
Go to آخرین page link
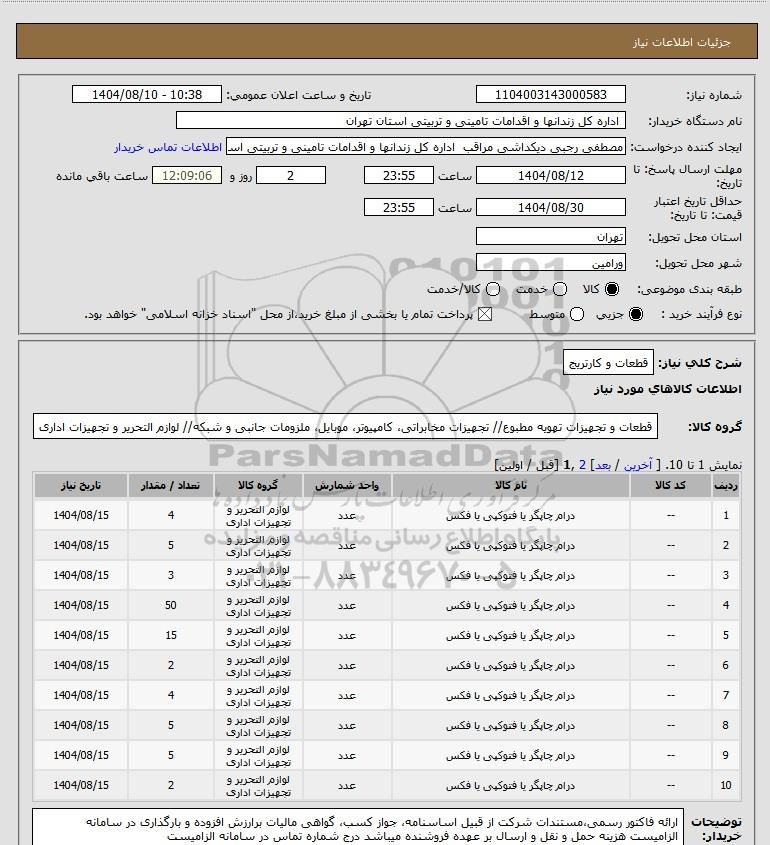pos(638,465)
